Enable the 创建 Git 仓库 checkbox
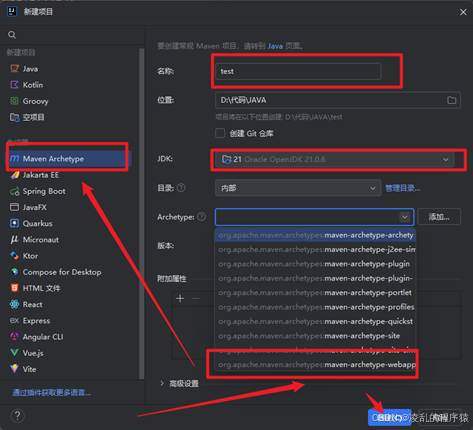 click(220, 133)
